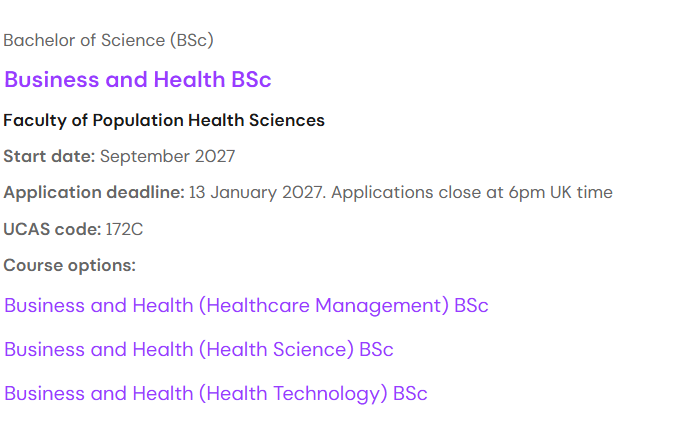
Task: Click the Bachelor of Science (BSc) text
Action: 108,41
